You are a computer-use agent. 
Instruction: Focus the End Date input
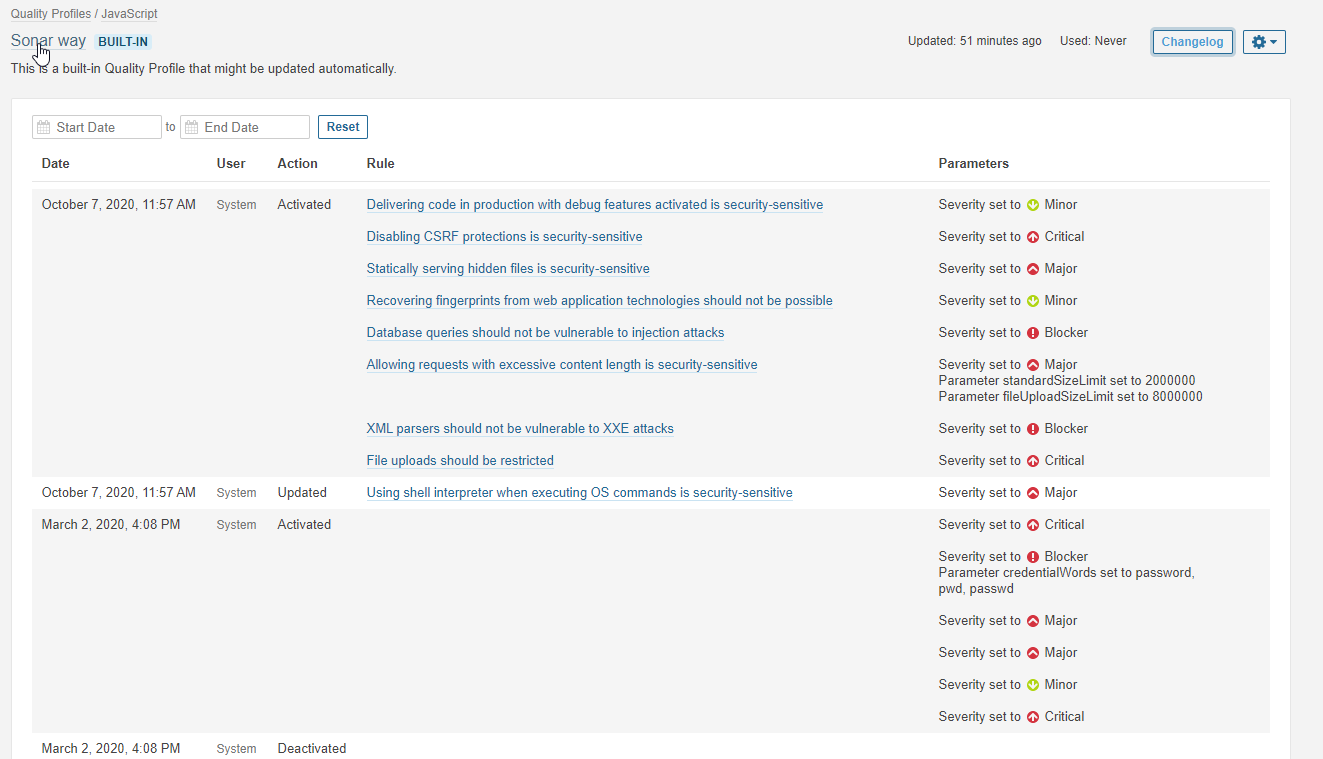tap(253, 127)
